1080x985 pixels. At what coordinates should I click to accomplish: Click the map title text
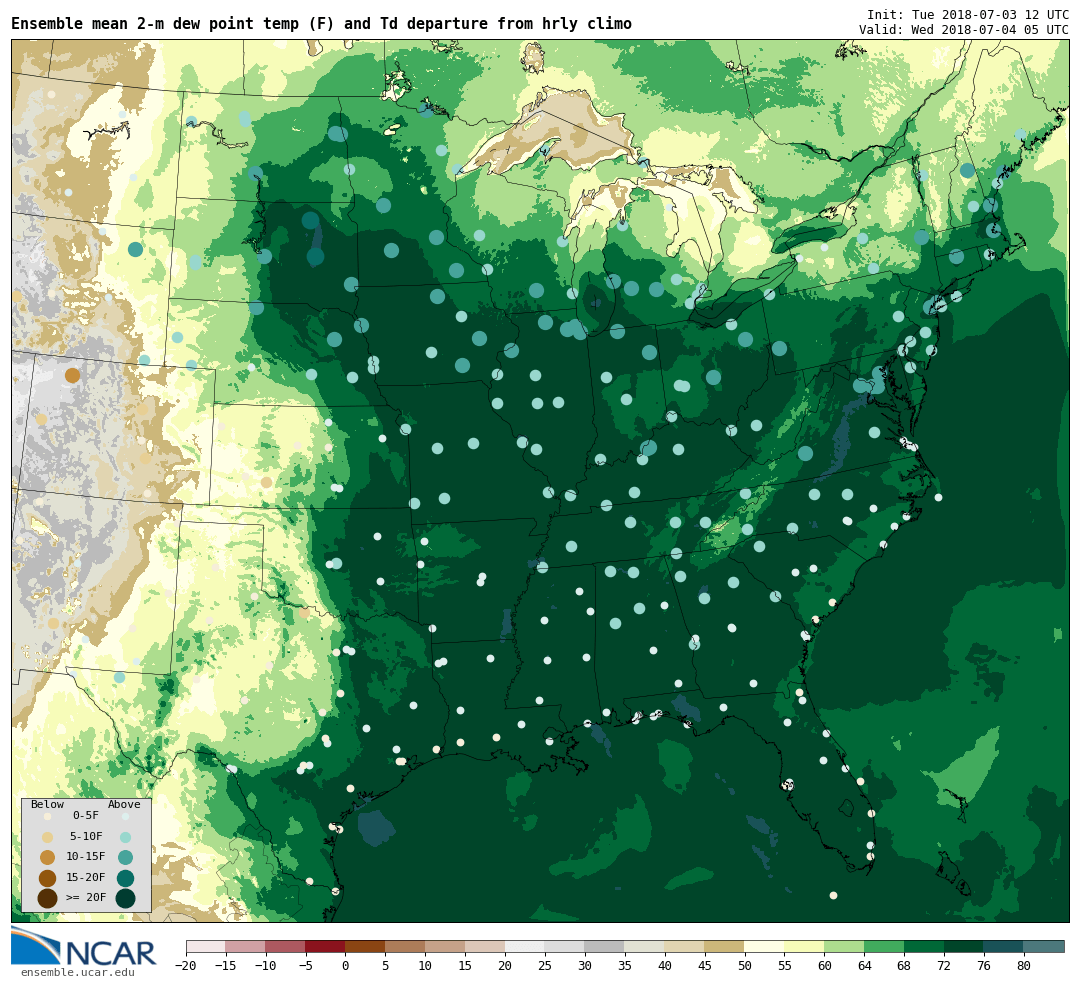[321, 23]
